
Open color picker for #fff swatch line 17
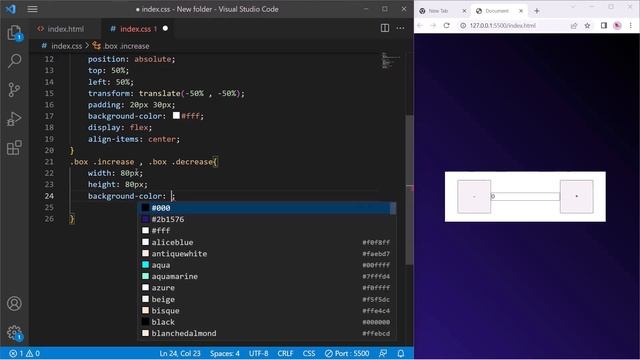176,116
